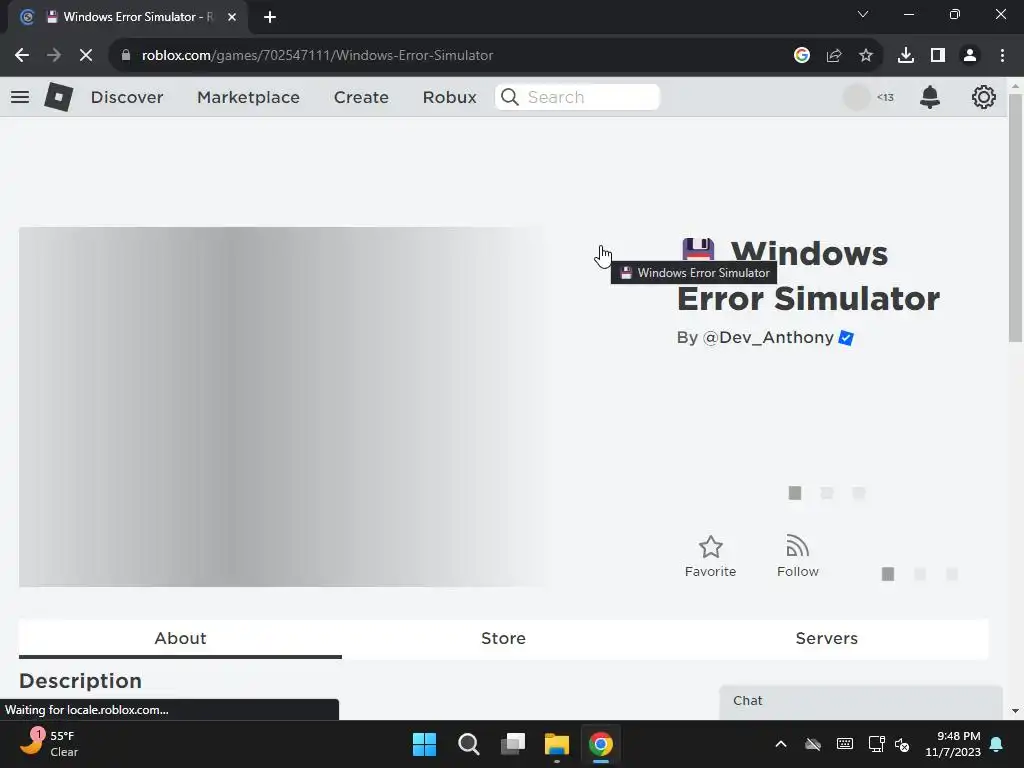The width and height of the screenshot is (1024, 768).
Task: Go to Marketplace page
Action: (248, 97)
